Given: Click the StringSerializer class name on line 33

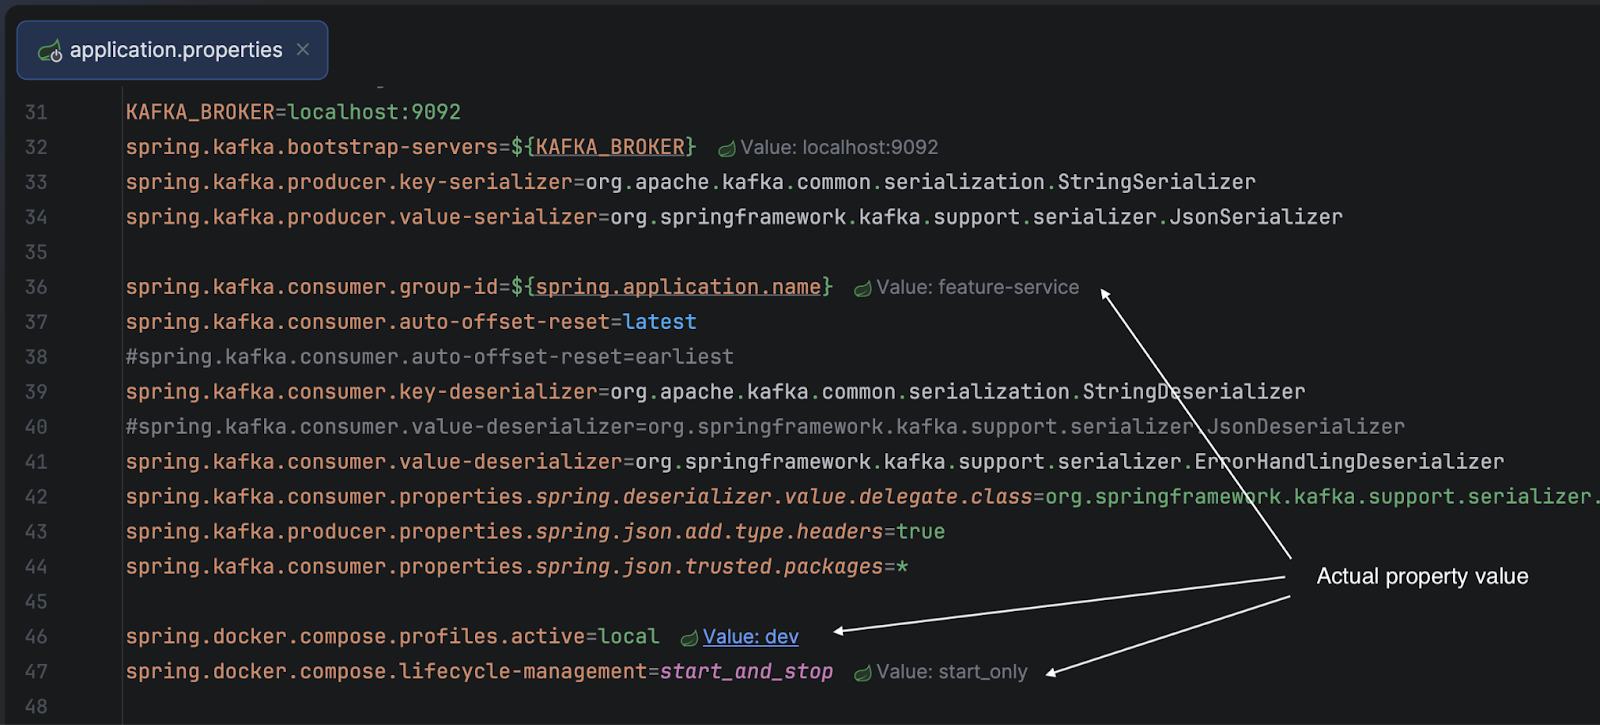Looking at the screenshot, I should (x=1157, y=182).
